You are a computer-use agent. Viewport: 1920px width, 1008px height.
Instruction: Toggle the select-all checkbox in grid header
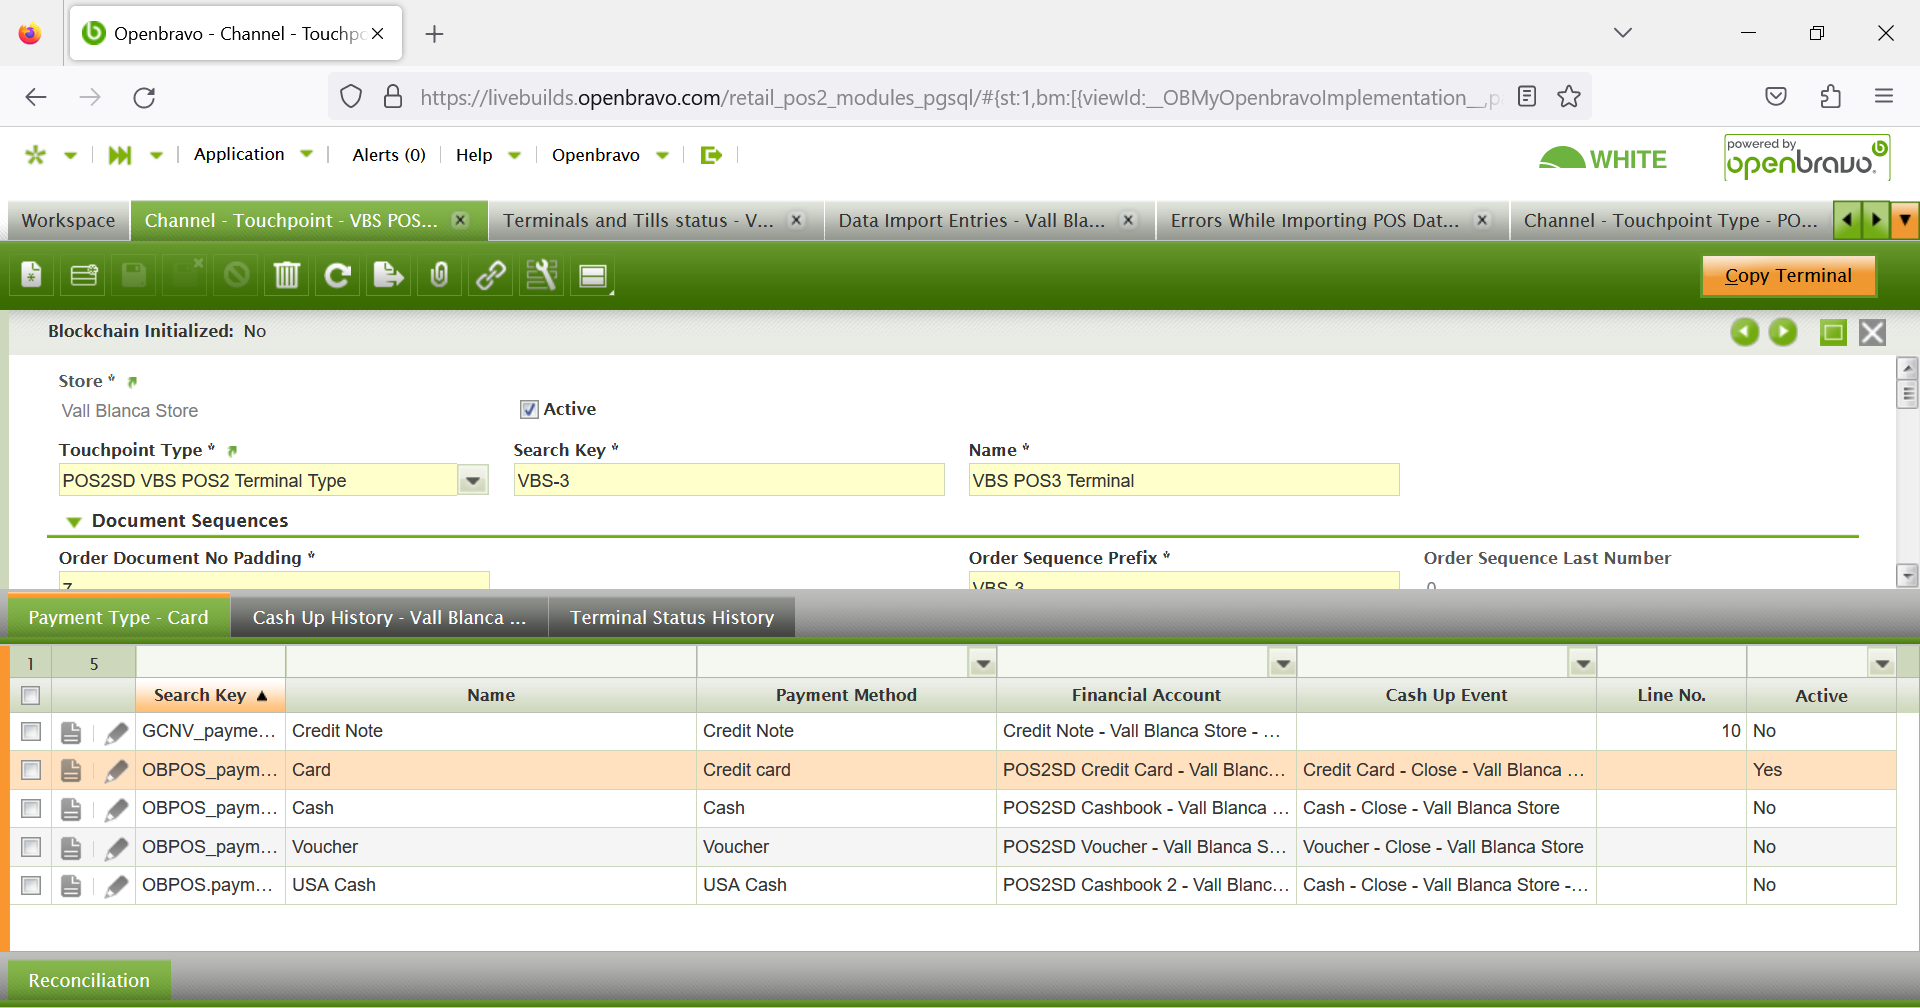click(31, 695)
